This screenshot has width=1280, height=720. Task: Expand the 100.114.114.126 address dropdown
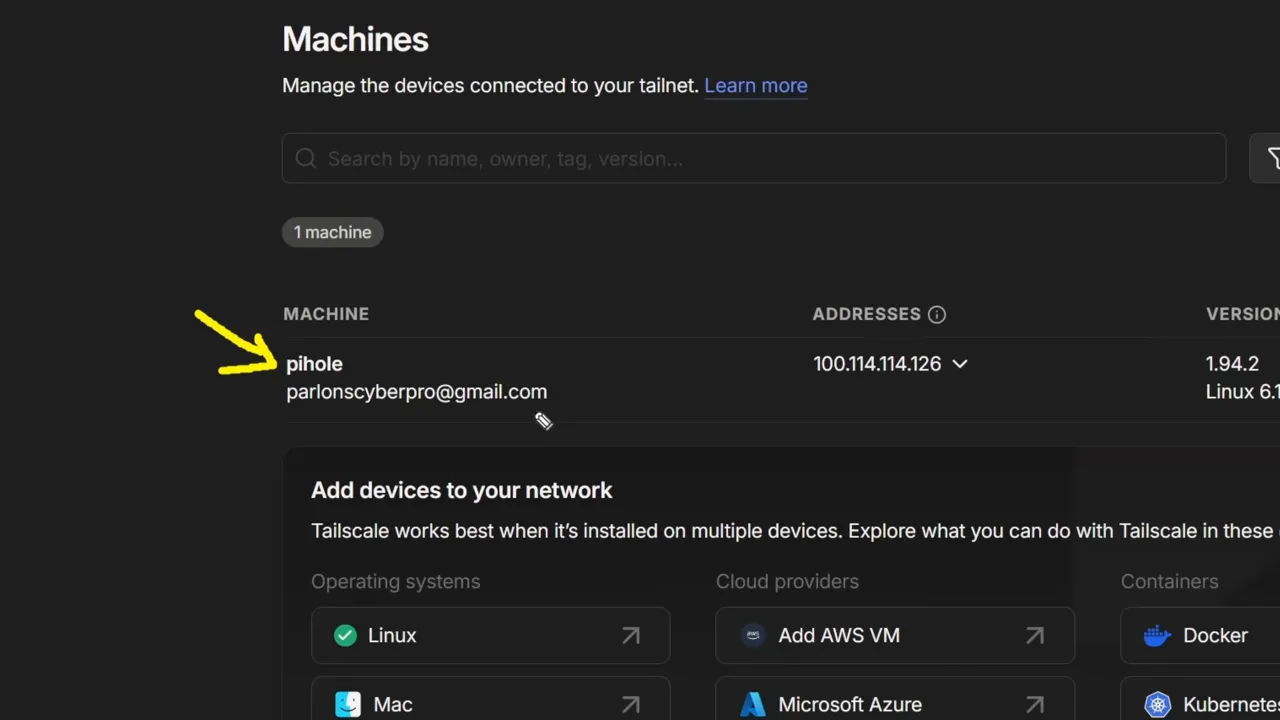[960, 364]
